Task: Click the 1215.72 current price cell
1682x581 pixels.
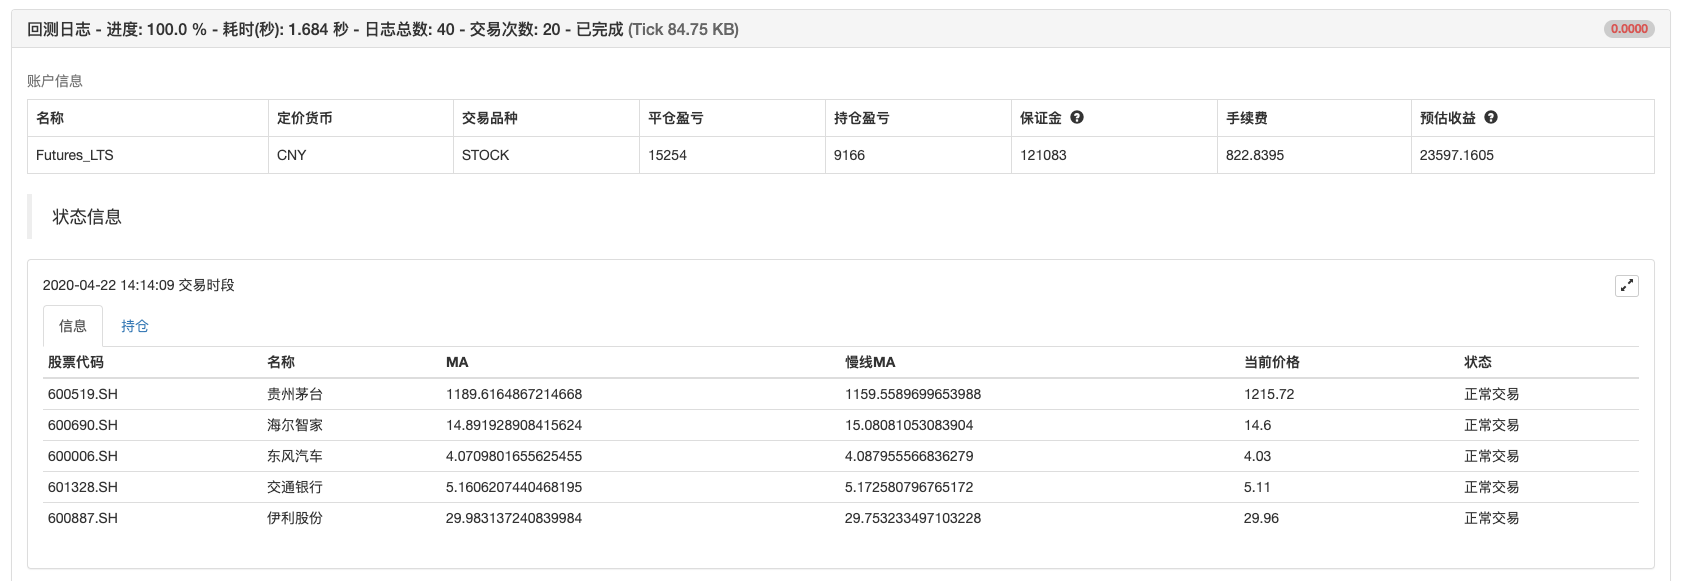Action: pyautogui.click(x=1269, y=394)
